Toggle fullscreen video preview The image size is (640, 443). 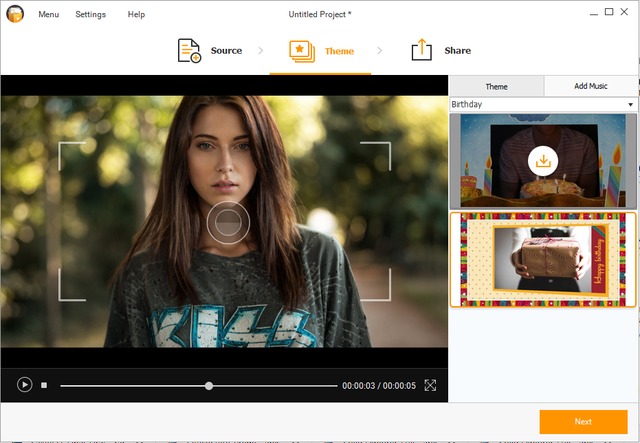point(430,385)
